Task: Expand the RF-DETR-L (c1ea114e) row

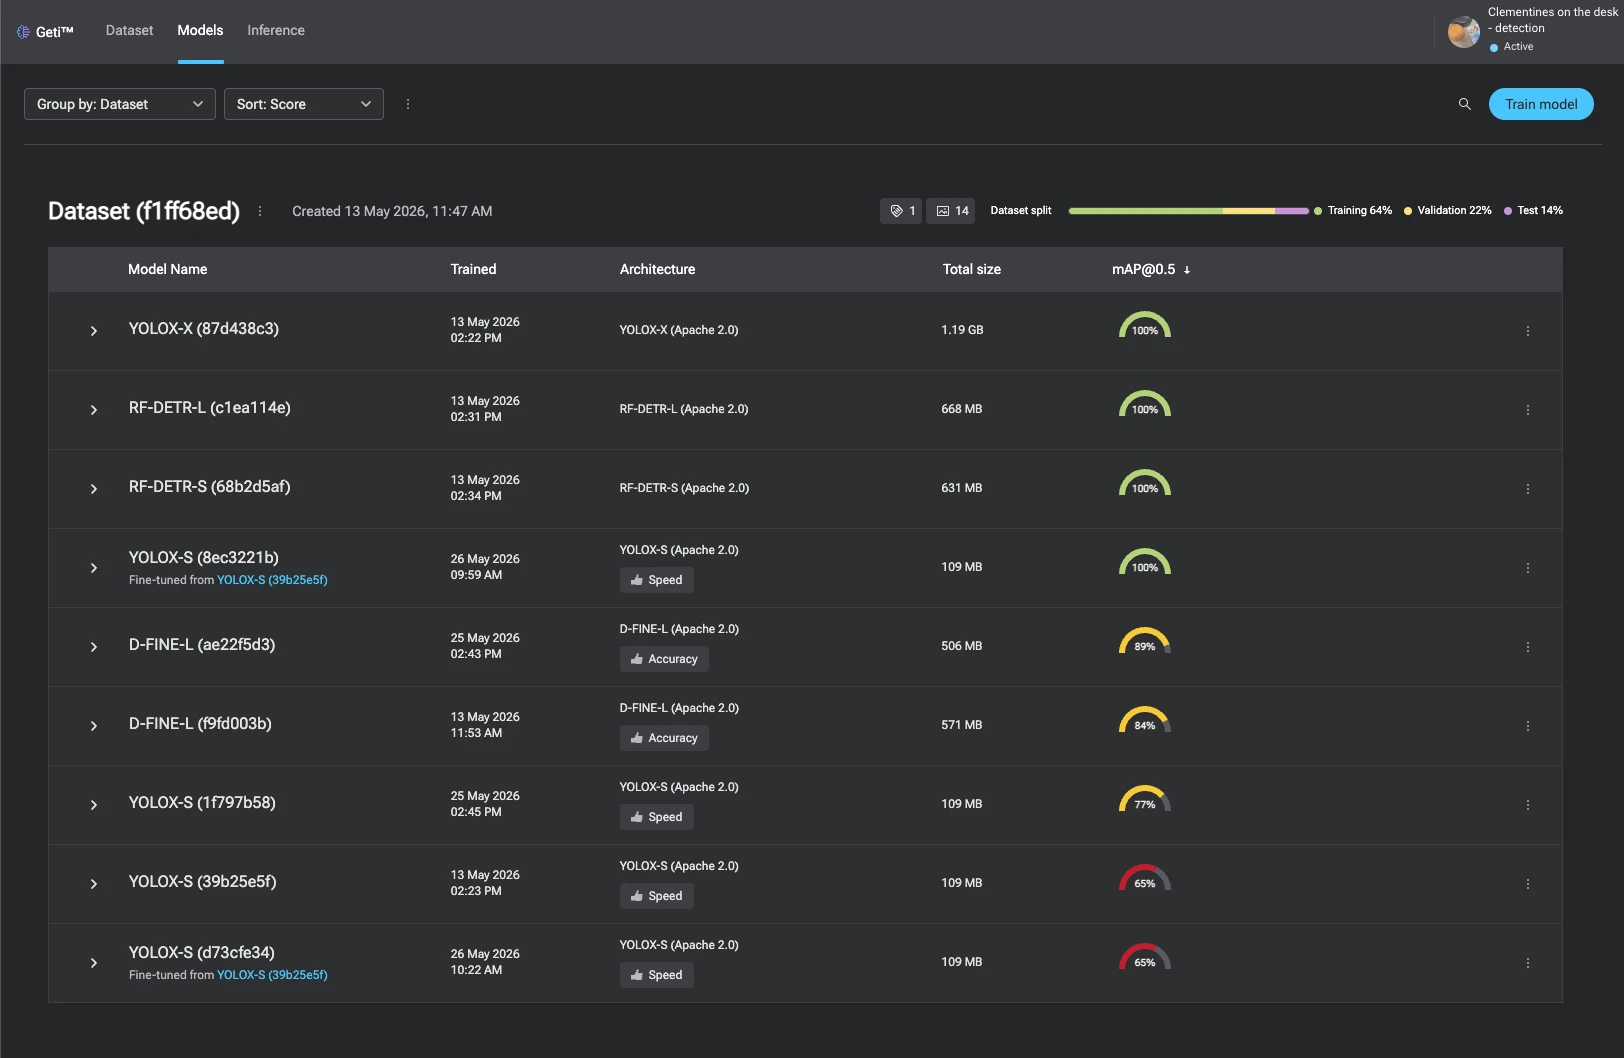Action: [94, 410]
